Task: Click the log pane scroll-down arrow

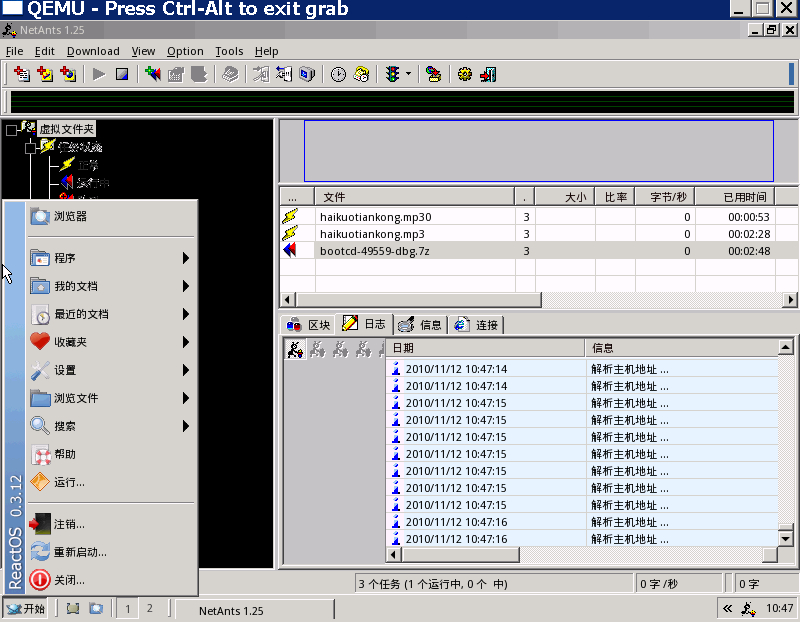Action: (x=785, y=538)
